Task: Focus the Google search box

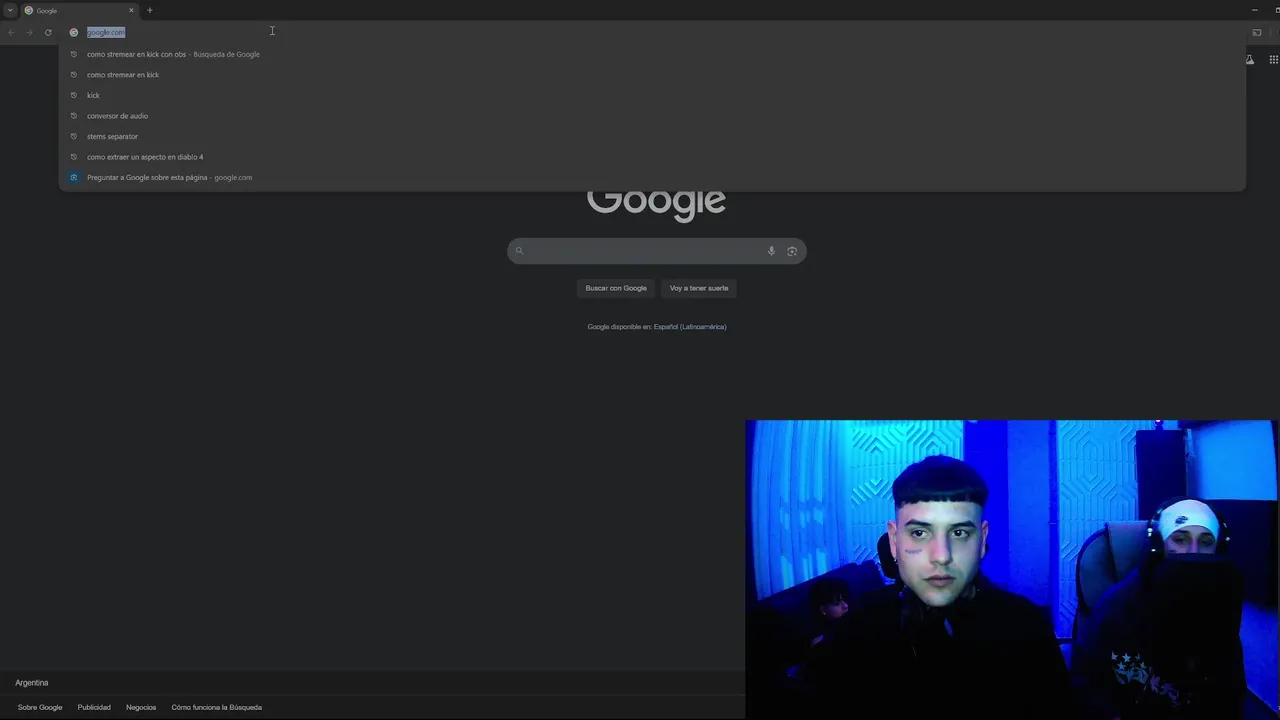Action: (656, 251)
